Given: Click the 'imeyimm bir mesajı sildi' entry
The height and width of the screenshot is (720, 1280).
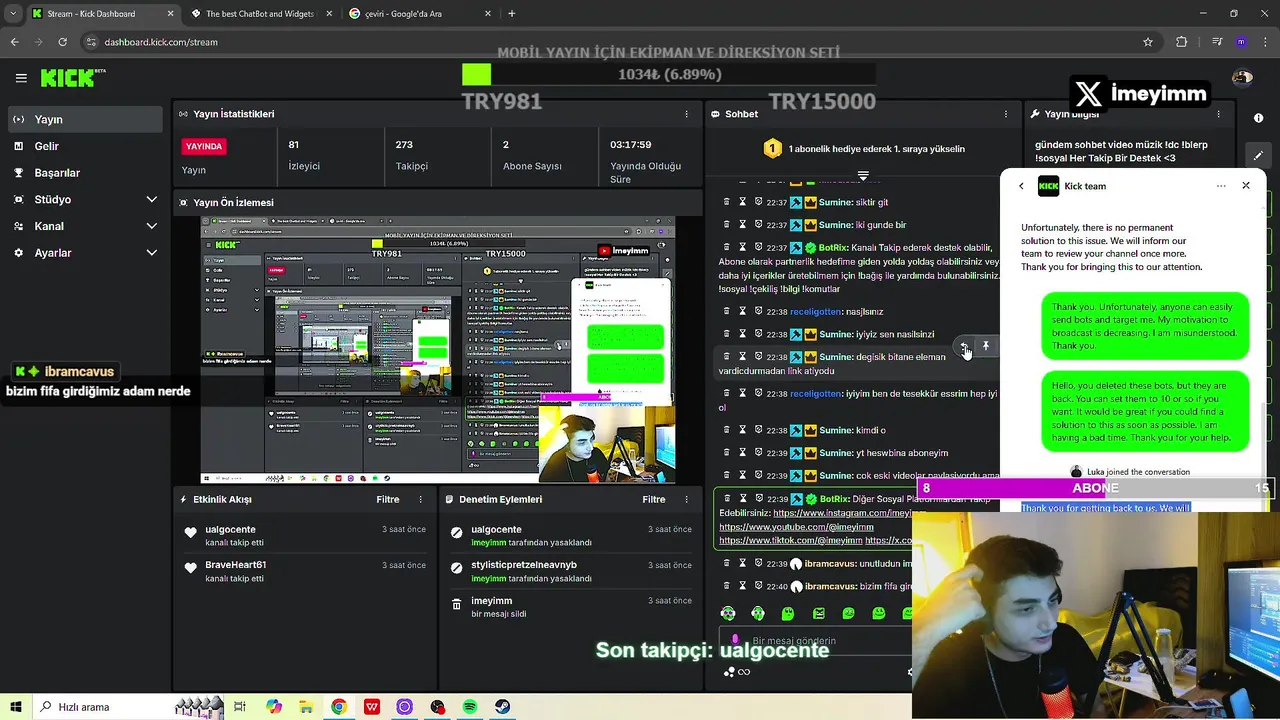Looking at the screenshot, I should click(x=570, y=606).
